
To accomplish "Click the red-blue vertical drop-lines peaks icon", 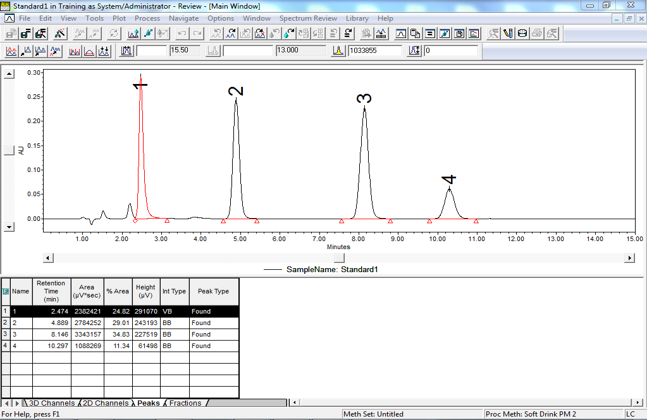I will tap(75, 52).
